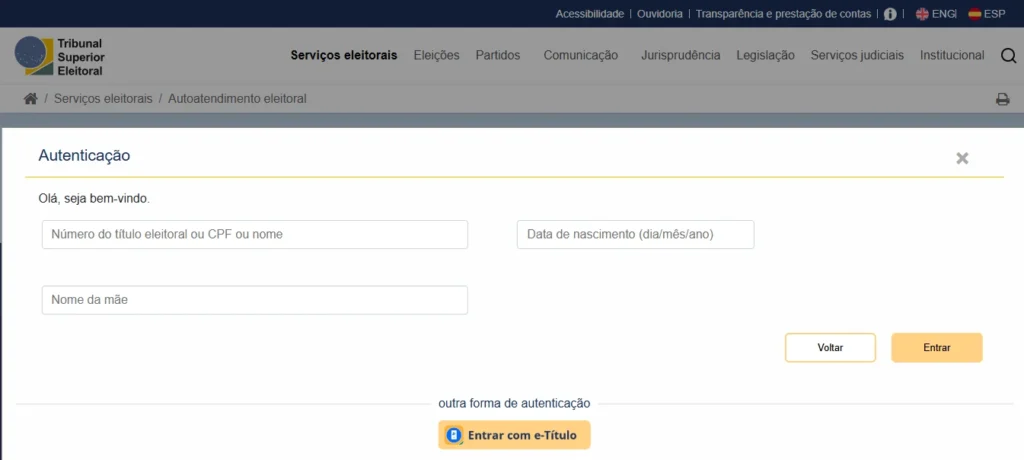Open Ouvidoria link
Viewport: 1024px width, 460px height.
660,14
